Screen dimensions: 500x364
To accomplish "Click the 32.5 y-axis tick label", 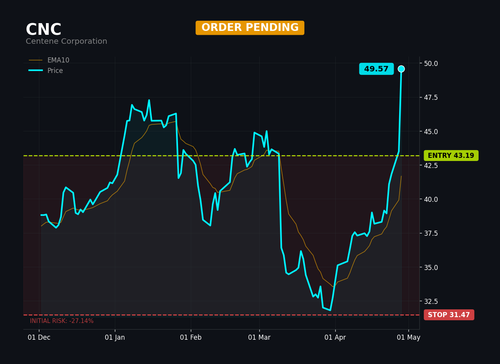I will click(x=431, y=301).
